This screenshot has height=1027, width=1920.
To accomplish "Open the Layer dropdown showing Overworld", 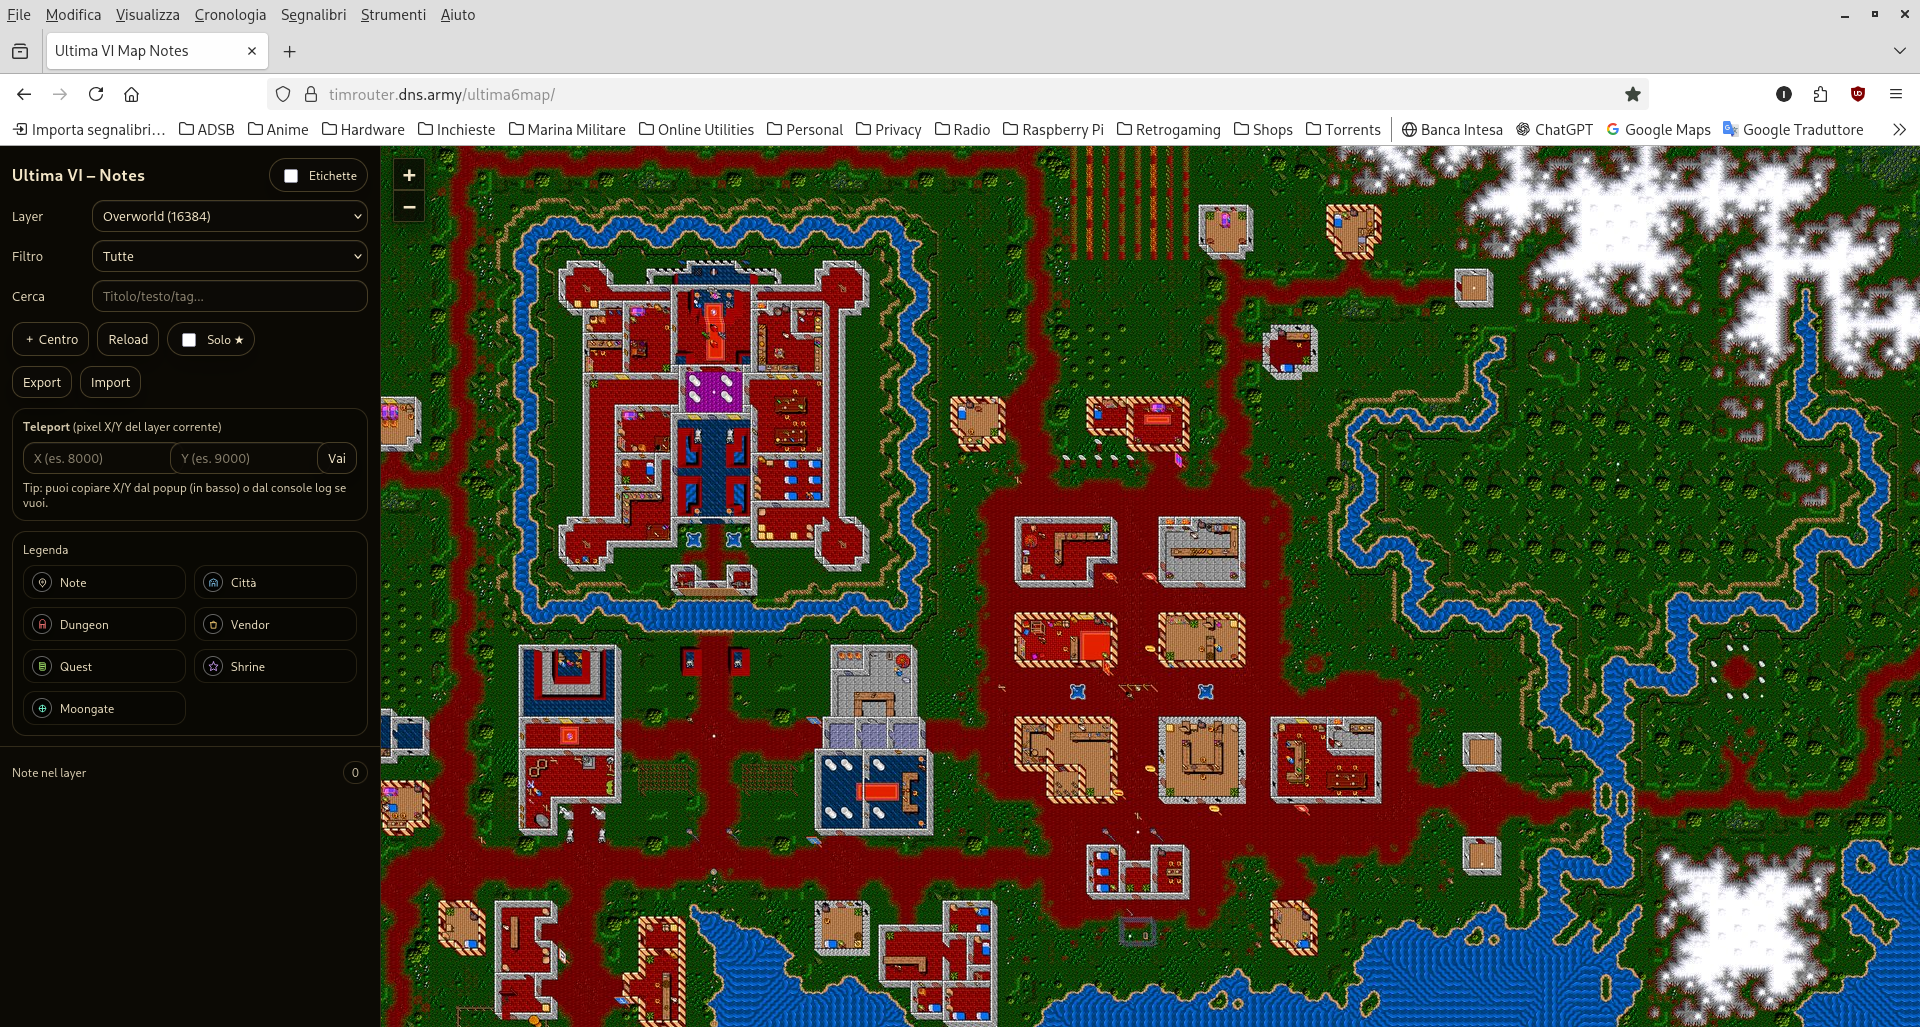I will coord(229,216).
